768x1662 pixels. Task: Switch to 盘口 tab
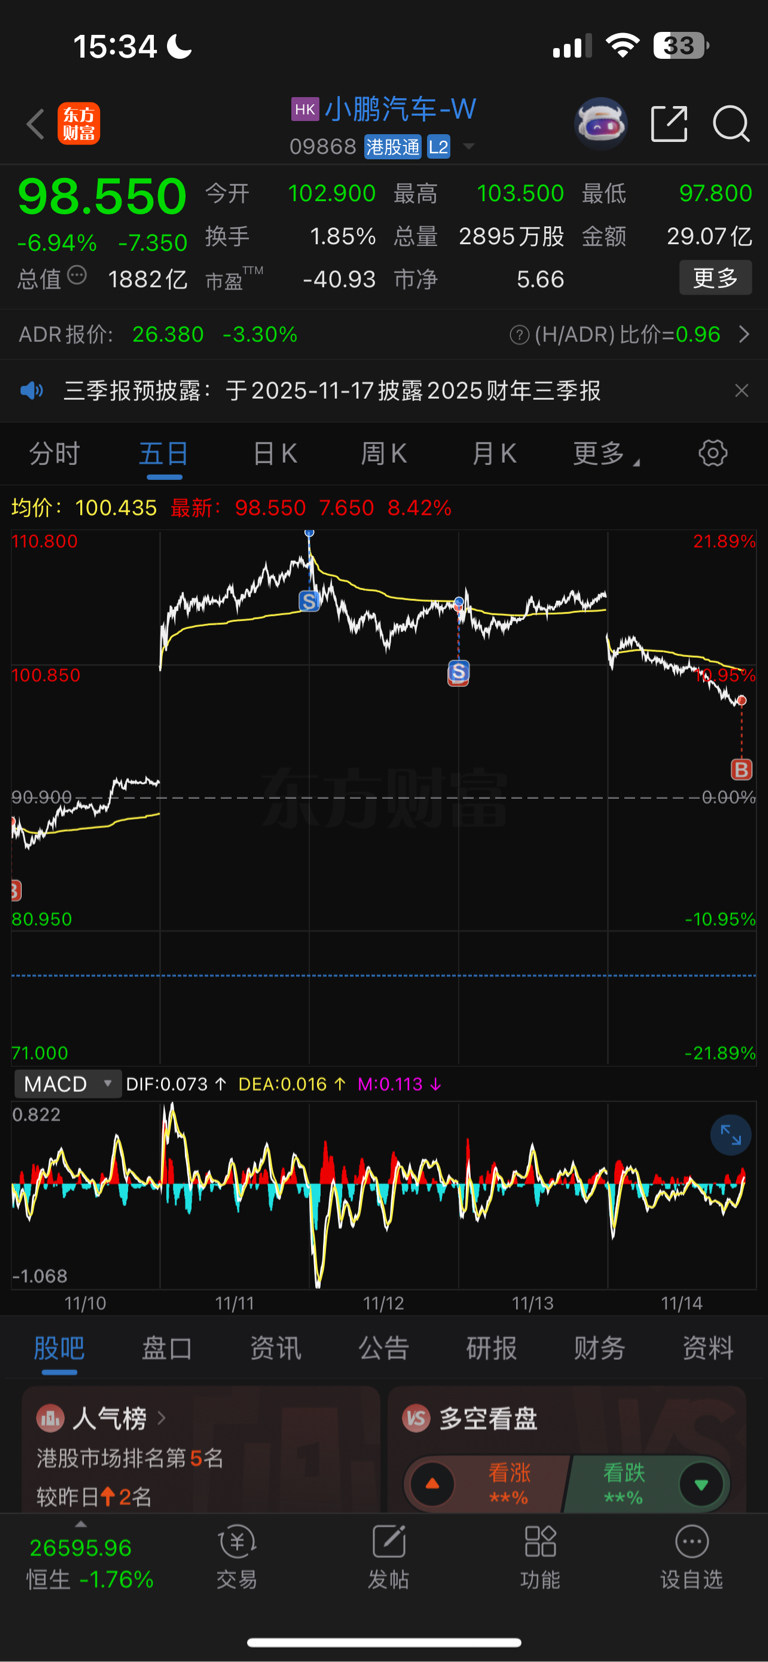[167, 1348]
